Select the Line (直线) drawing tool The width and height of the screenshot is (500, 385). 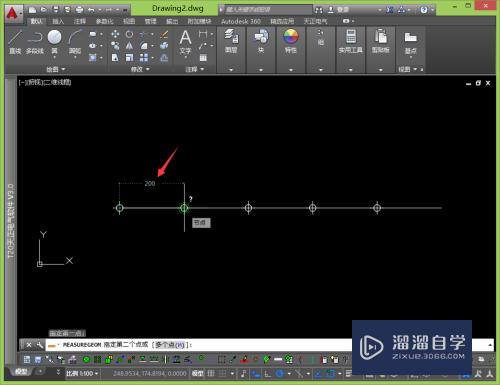coord(15,42)
